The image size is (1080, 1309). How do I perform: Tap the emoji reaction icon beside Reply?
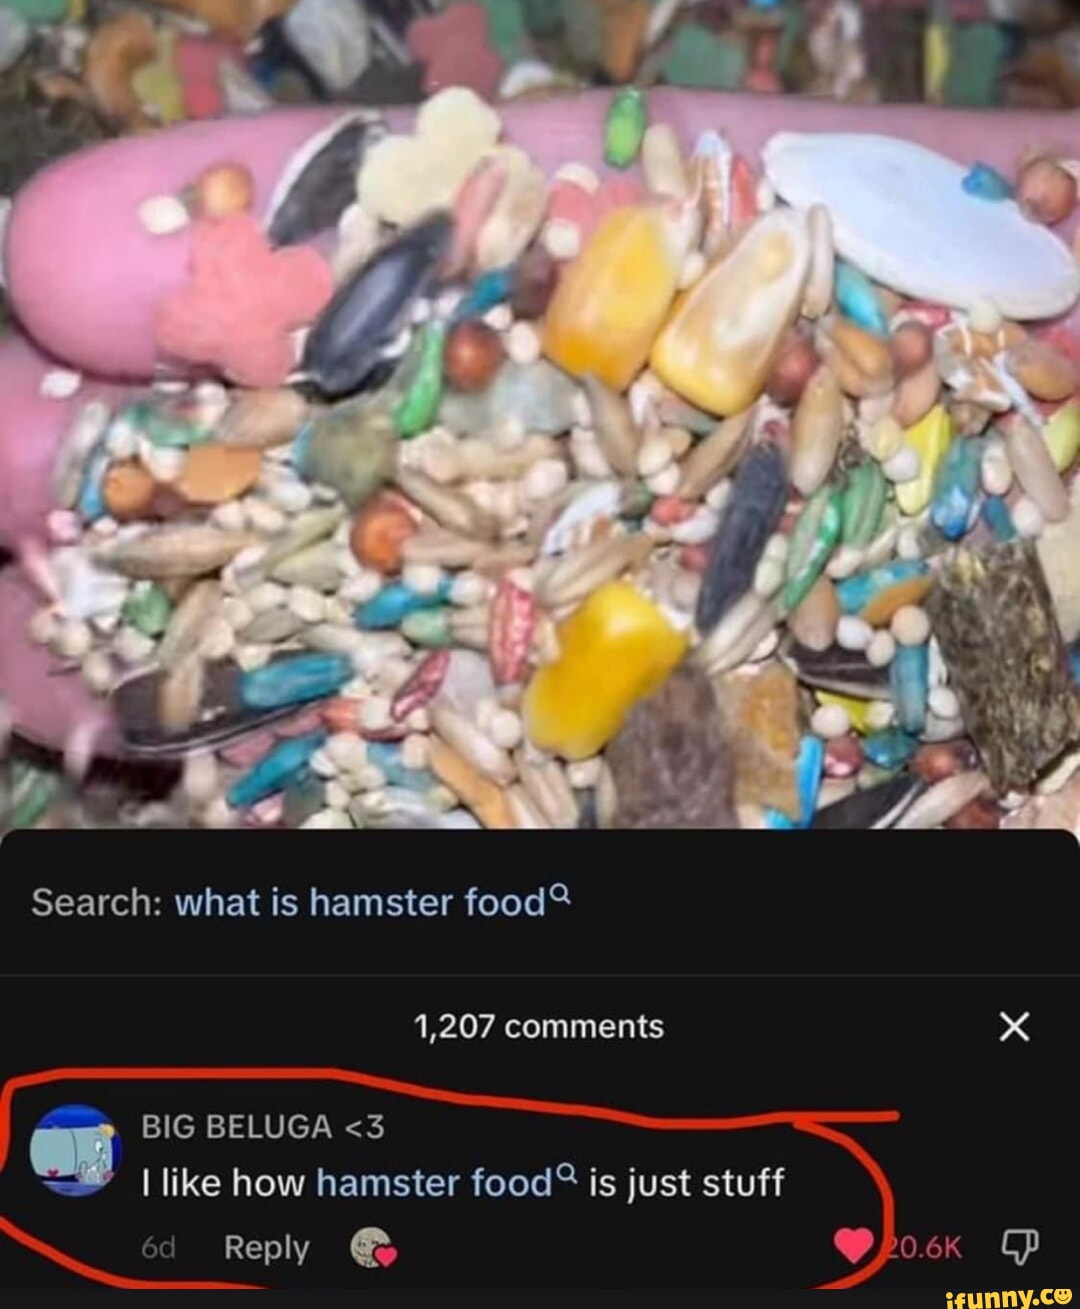tap(373, 1248)
